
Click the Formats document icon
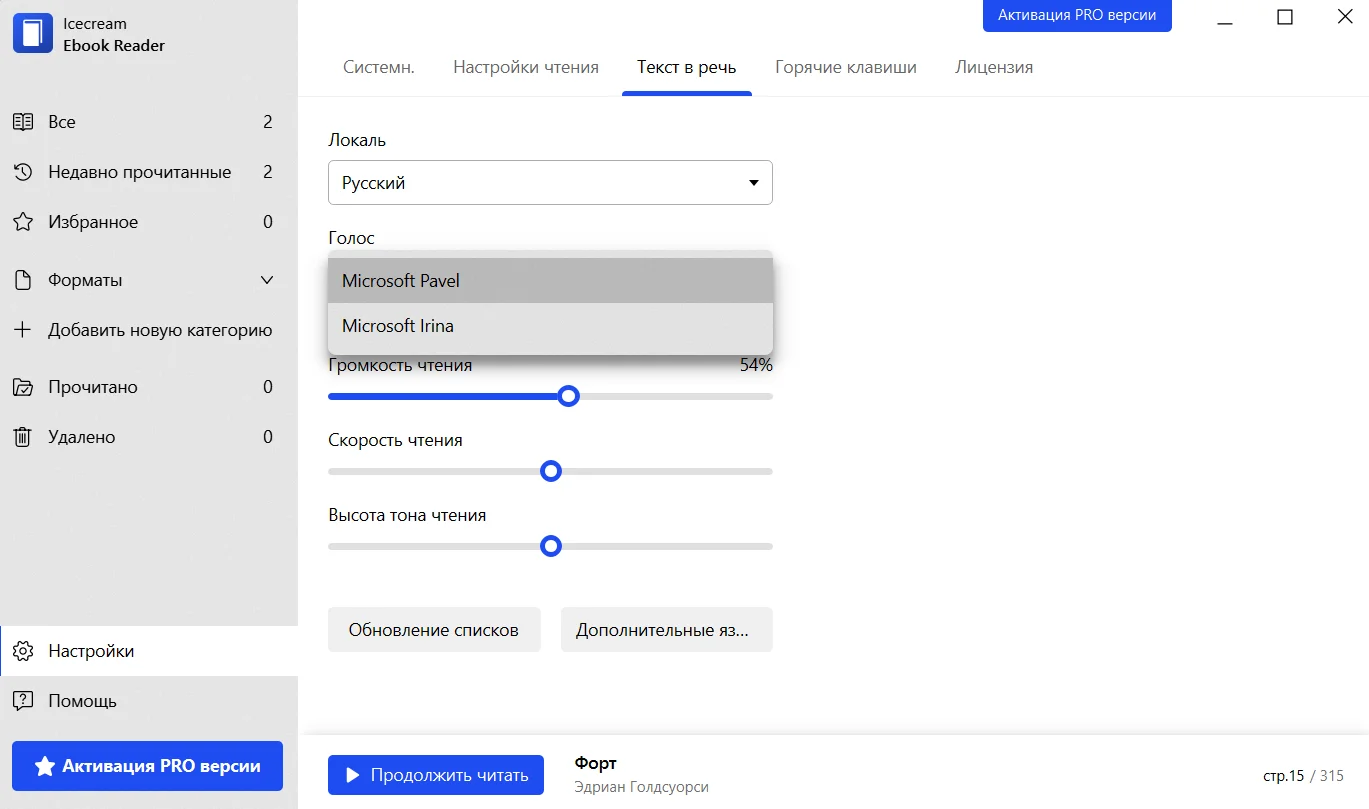[23, 280]
